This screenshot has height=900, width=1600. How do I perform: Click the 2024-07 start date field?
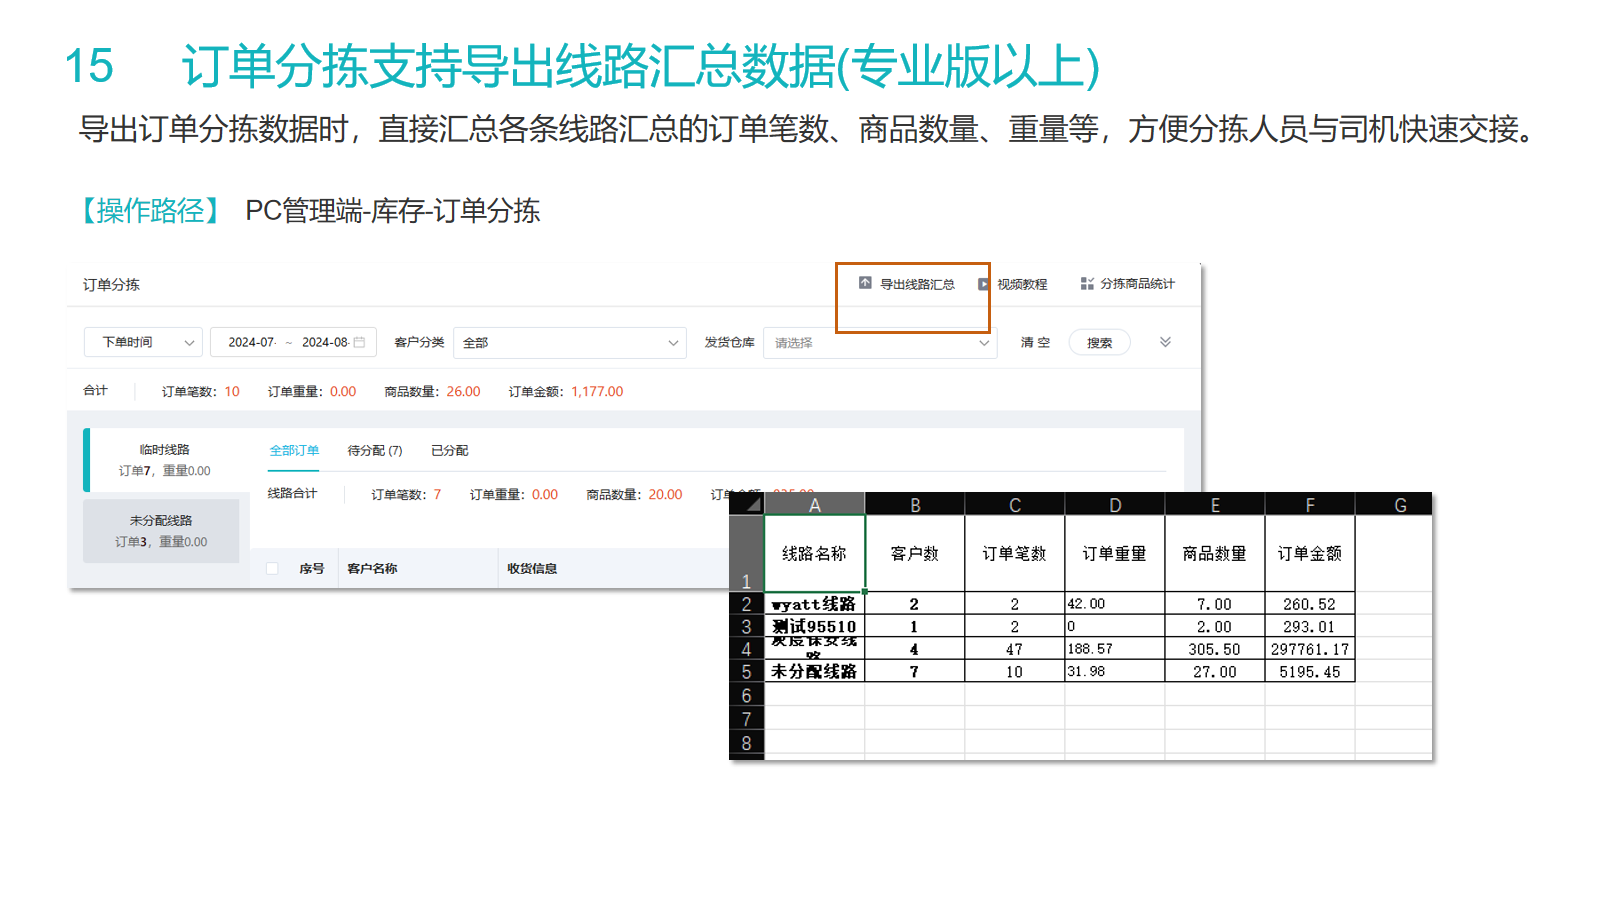coord(251,342)
